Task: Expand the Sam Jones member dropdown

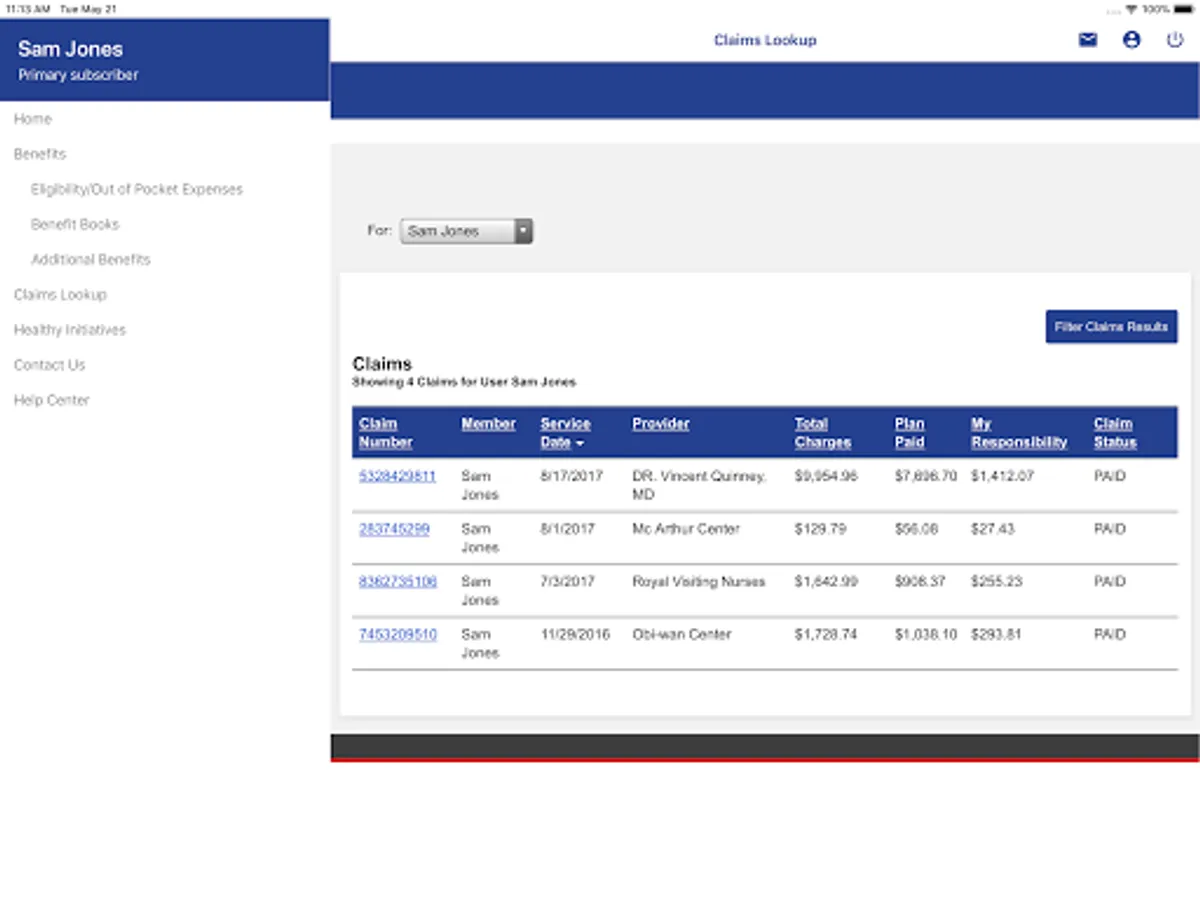Action: pyautogui.click(x=466, y=231)
